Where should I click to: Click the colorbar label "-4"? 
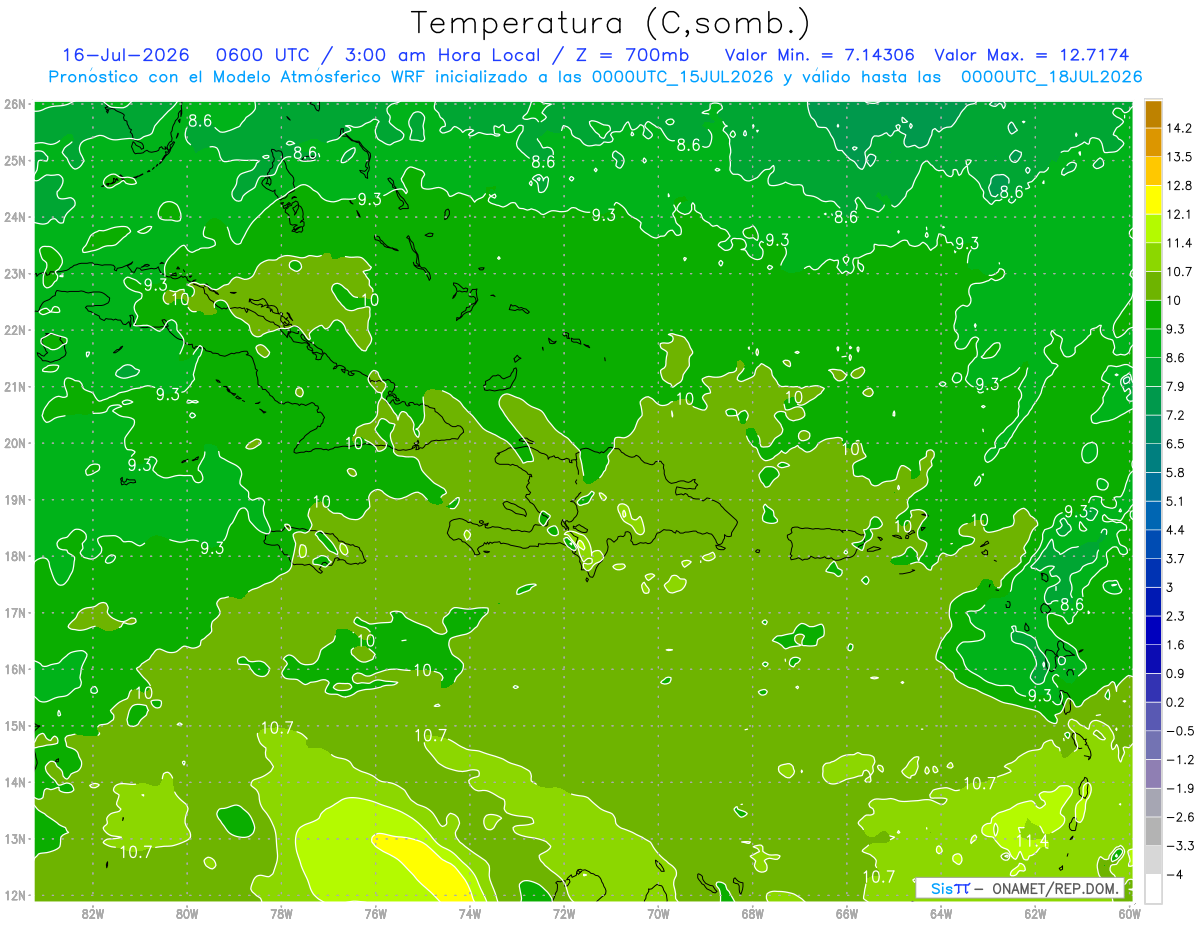1176,874
